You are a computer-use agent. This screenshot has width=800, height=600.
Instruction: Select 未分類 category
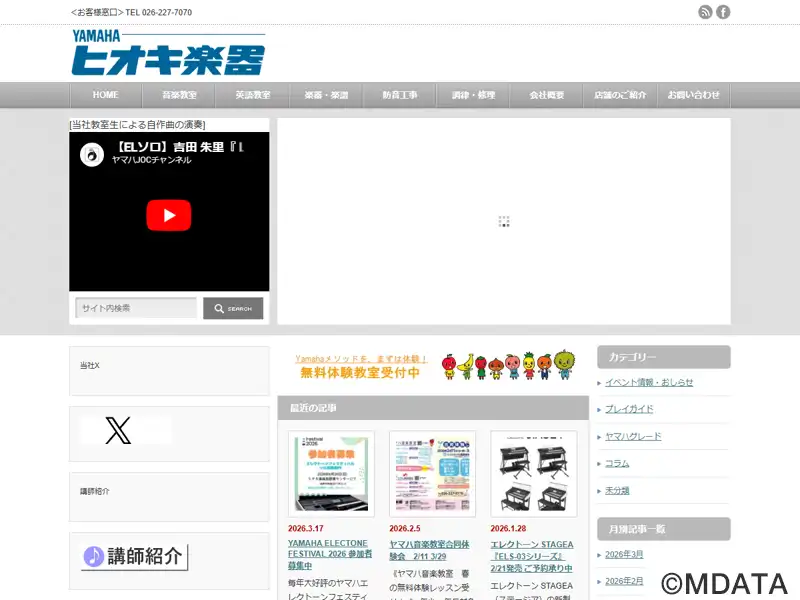(x=617, y=490)
